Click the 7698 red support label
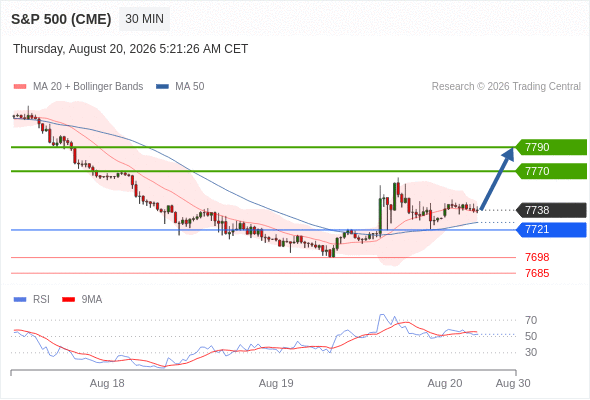The image size is (590, 400). click(x=537, y=257)
